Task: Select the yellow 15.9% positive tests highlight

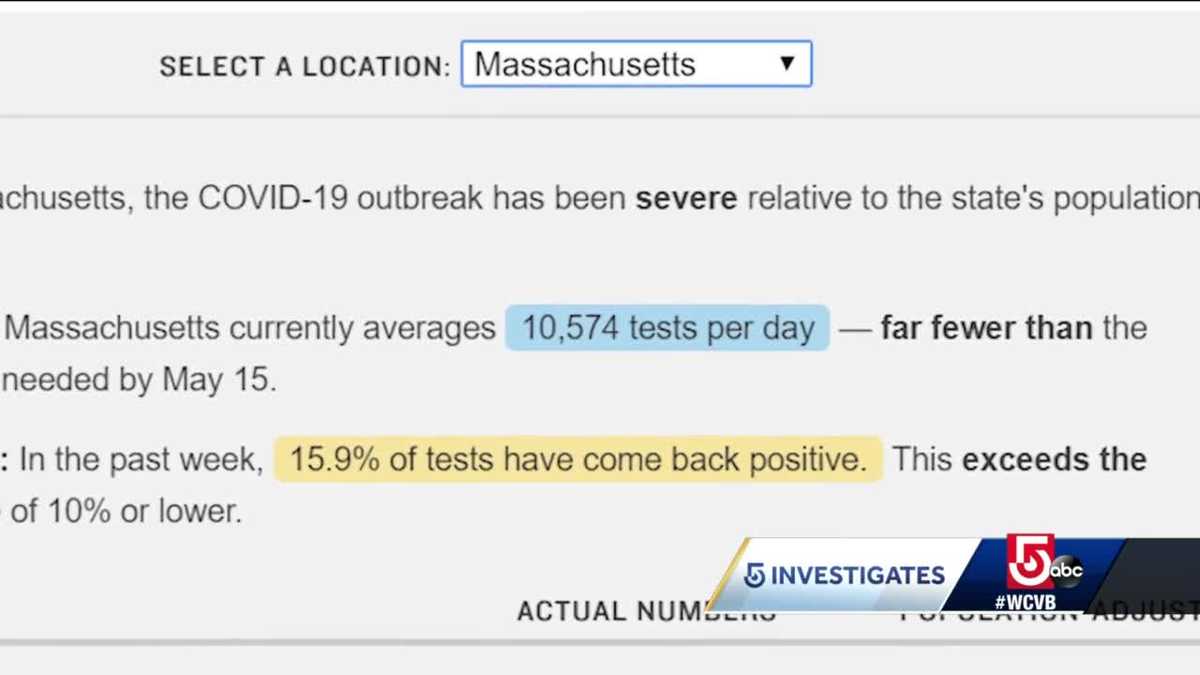Action: click(x=578, y=459)
